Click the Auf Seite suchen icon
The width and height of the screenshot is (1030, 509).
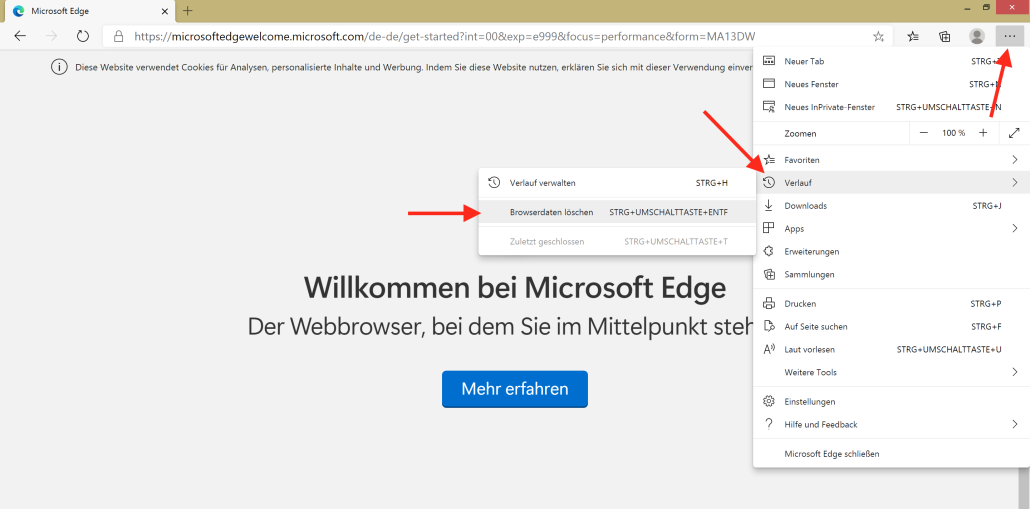point(769,326)
